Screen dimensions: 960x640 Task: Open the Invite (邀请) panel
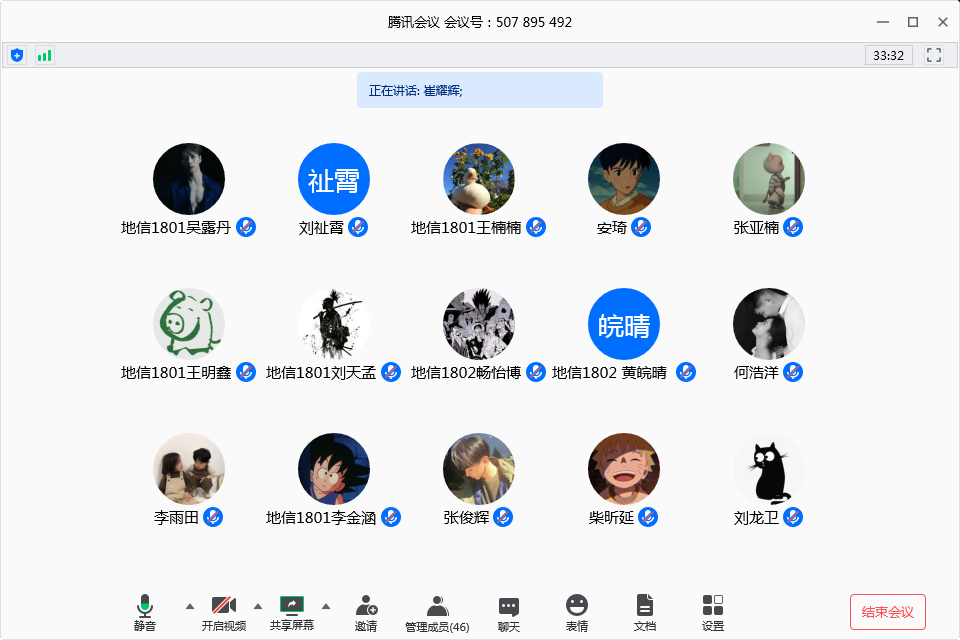pos(366,612)
